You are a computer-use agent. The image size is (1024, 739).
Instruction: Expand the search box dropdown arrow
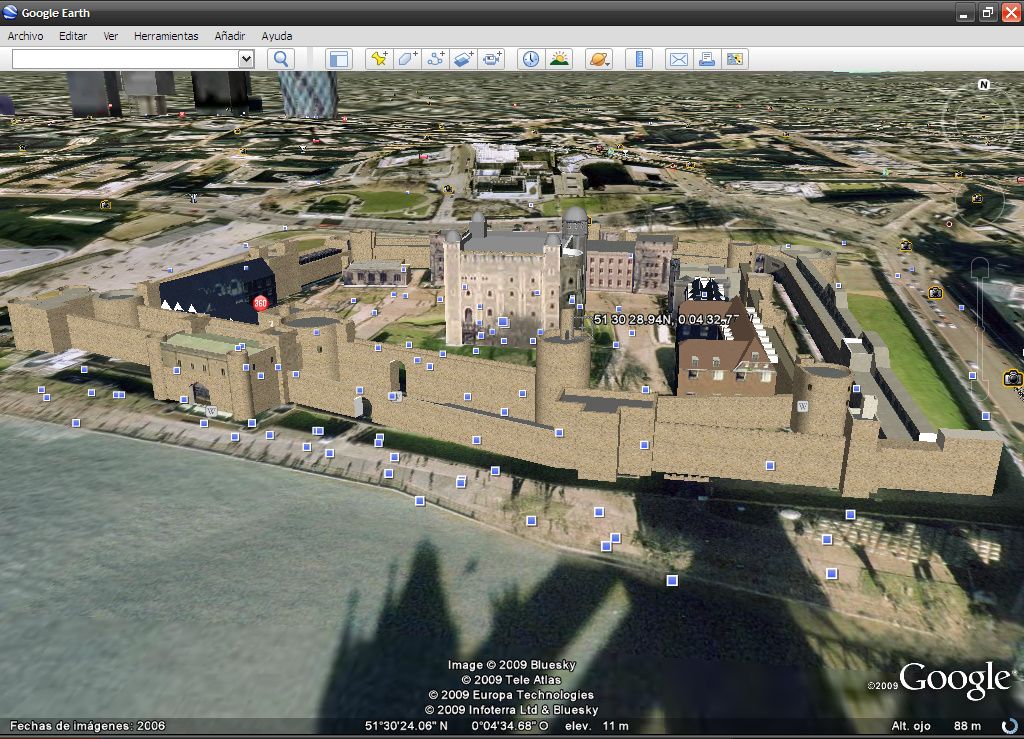click(246, 59)
